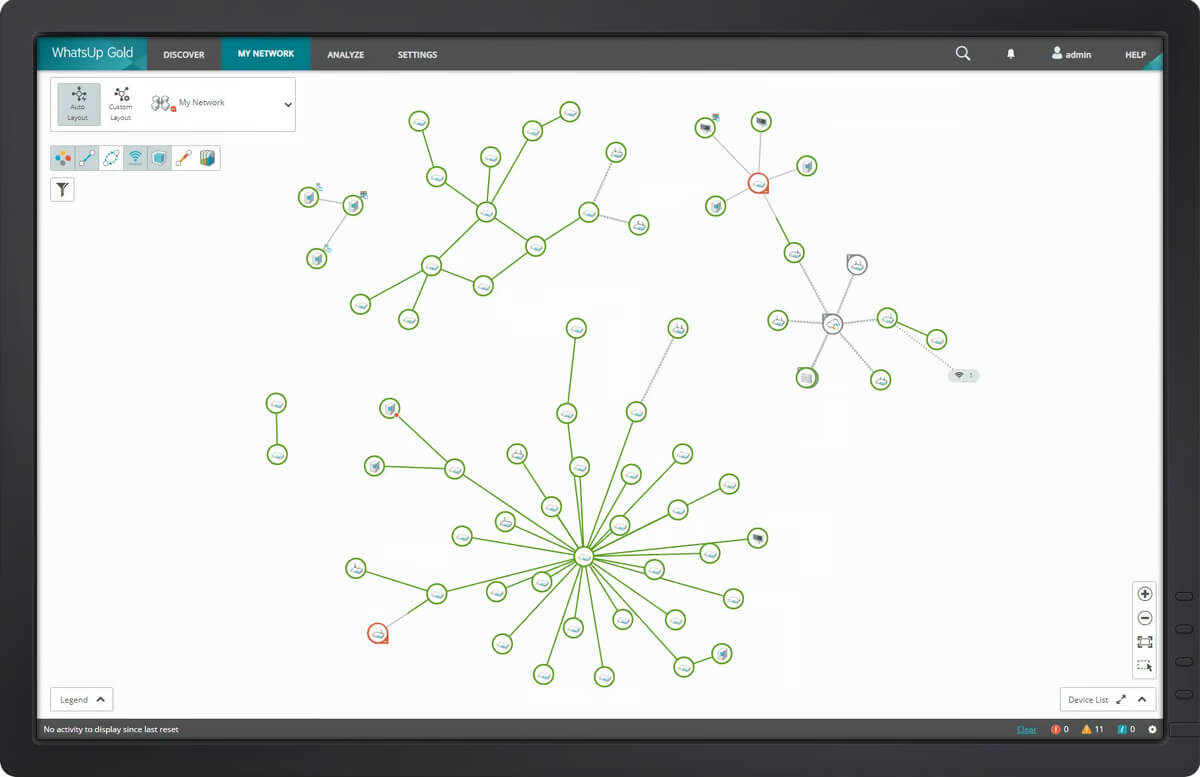The height and width of the screenshot is (777, 1200).
Task: Toggle the blue link connectivity overlay
Action: click(x=87, y=158)
